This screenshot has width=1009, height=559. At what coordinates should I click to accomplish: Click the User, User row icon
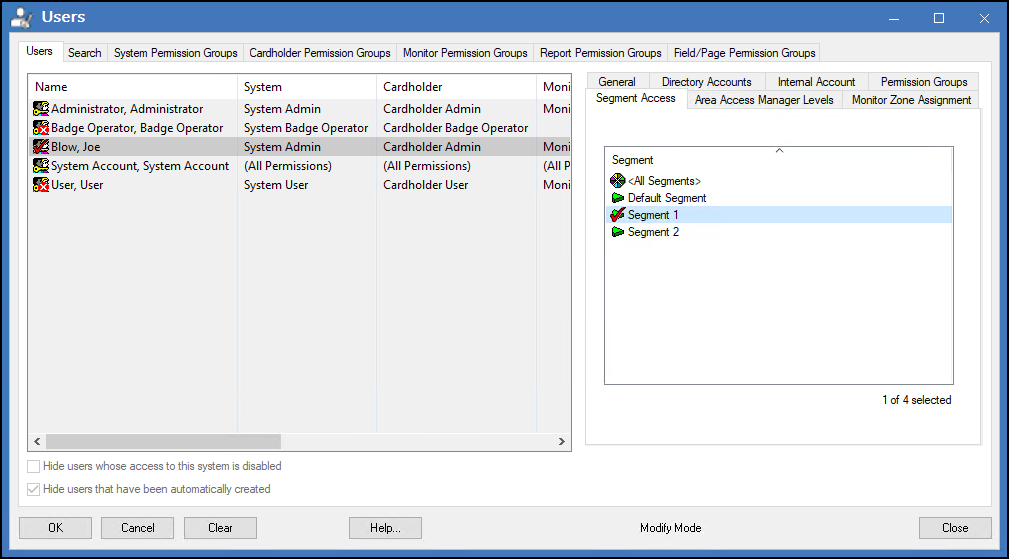pyautogui.click(x=41, y=185)
